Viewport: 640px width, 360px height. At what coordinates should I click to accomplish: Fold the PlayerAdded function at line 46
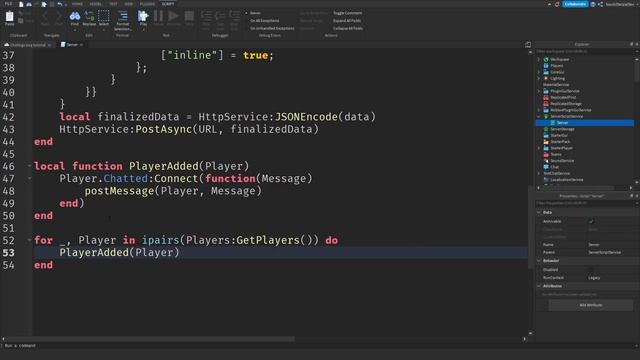[29, 166]
